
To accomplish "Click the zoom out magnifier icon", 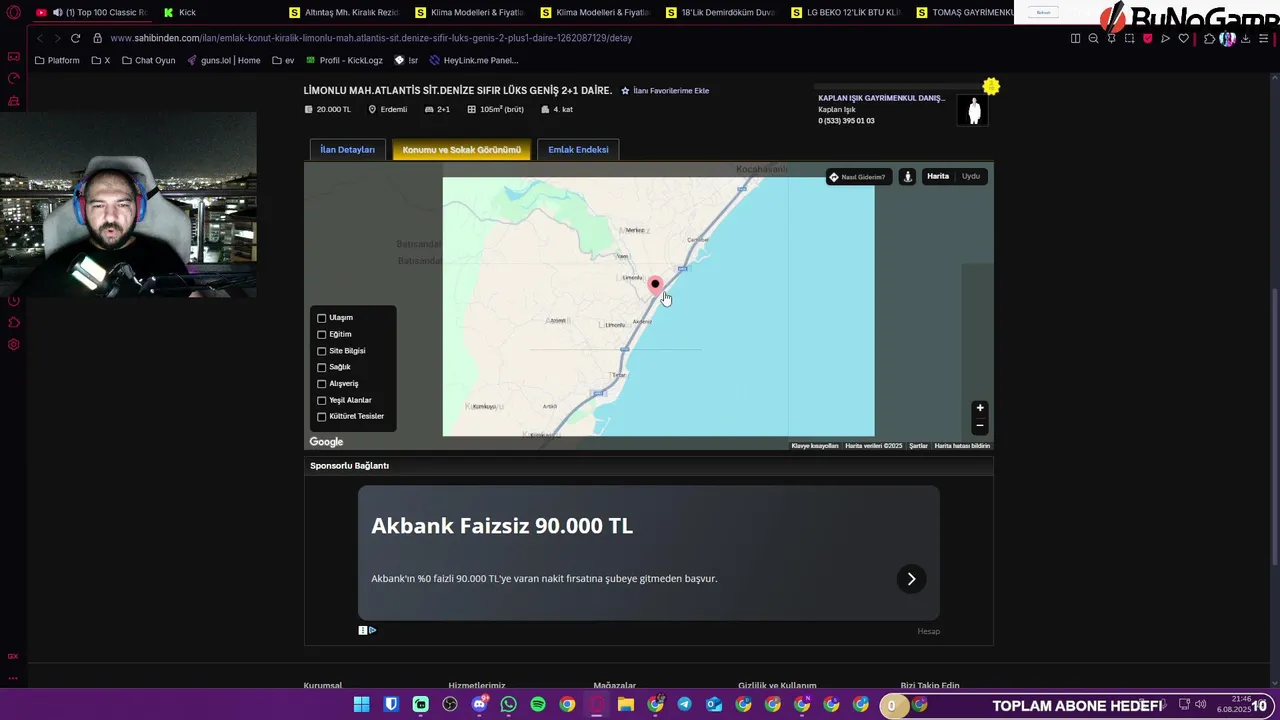I will [x=1093, y=38].
